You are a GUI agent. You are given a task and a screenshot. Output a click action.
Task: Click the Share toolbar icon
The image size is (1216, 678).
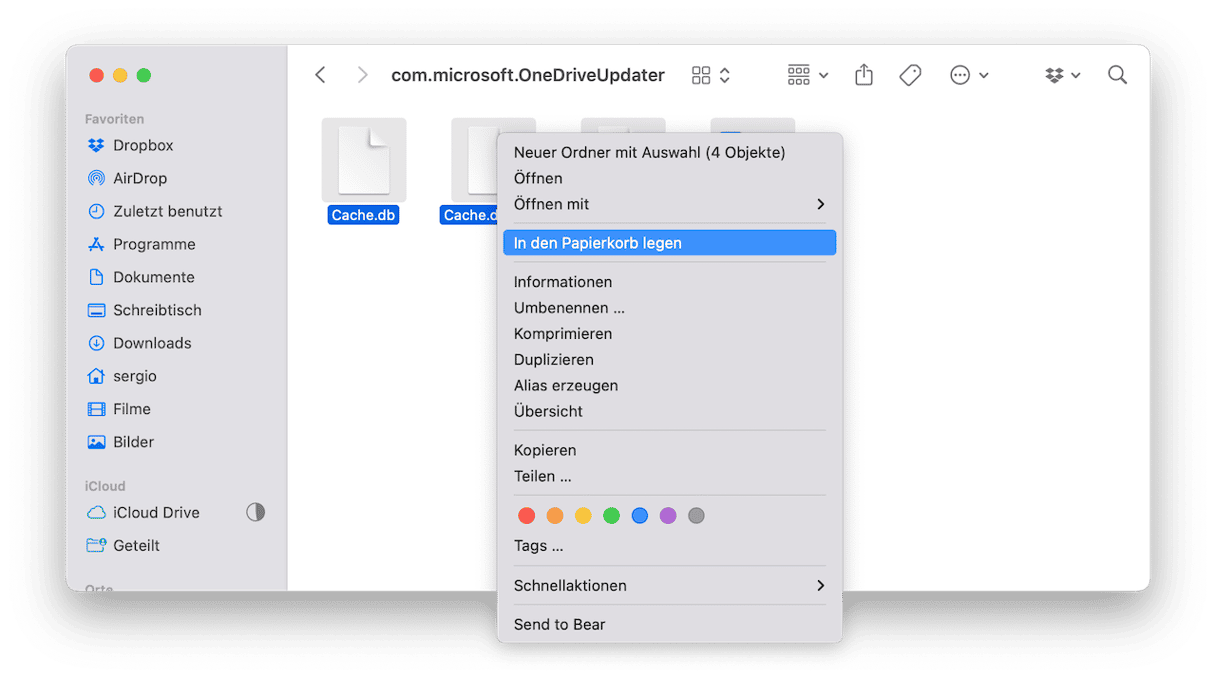tap(864, 75)
